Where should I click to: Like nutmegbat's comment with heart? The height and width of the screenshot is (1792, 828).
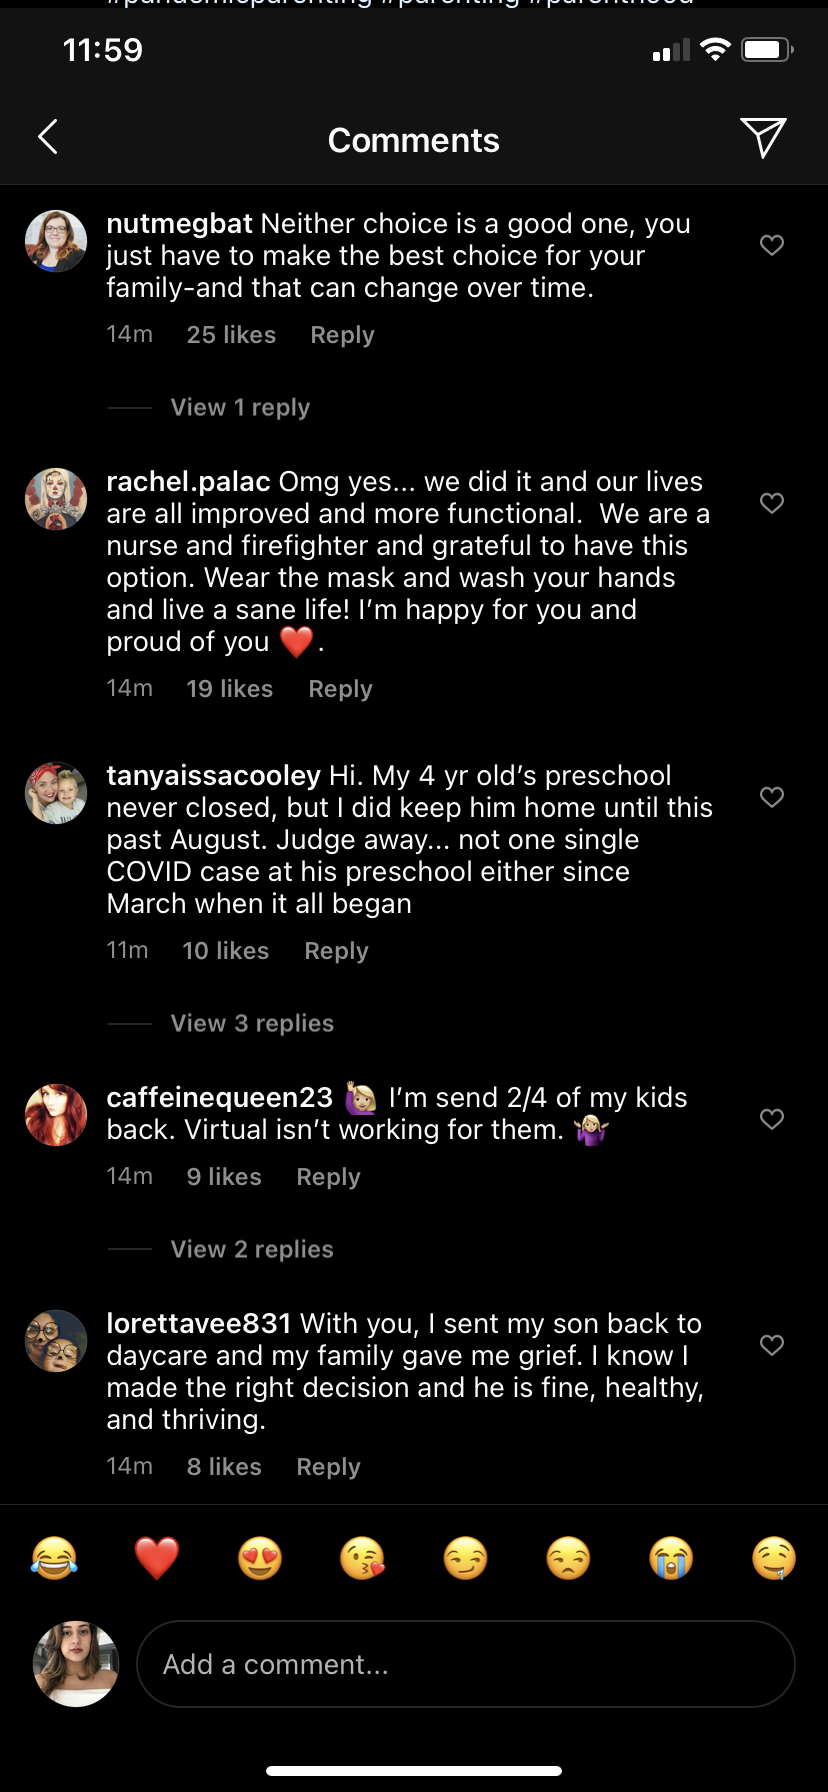(772, 245)
